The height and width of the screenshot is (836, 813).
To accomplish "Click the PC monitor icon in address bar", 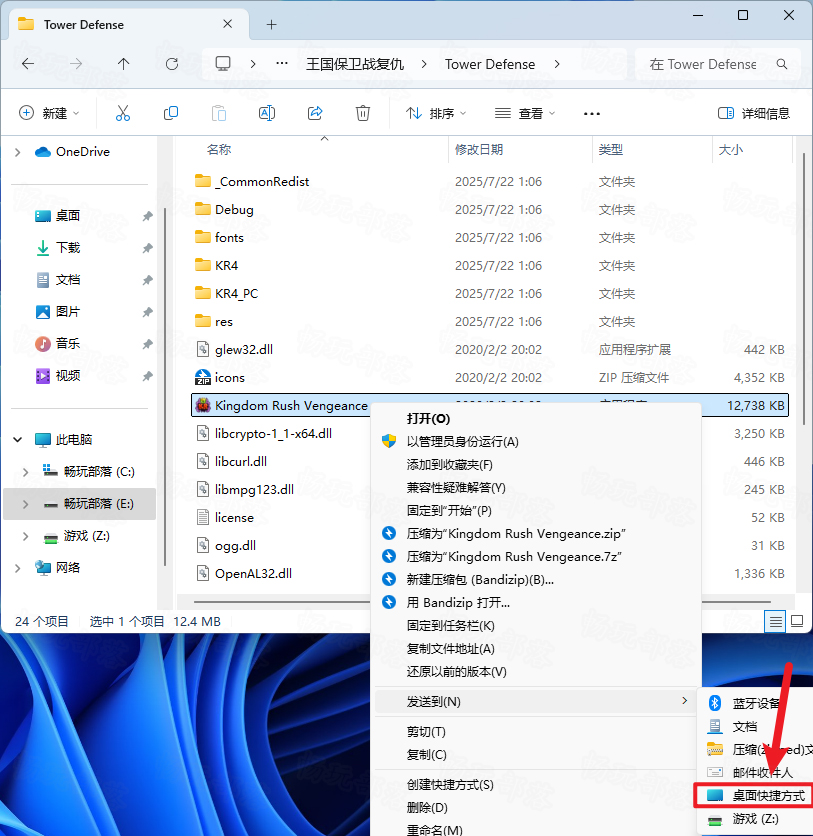I will pos(223,64).
